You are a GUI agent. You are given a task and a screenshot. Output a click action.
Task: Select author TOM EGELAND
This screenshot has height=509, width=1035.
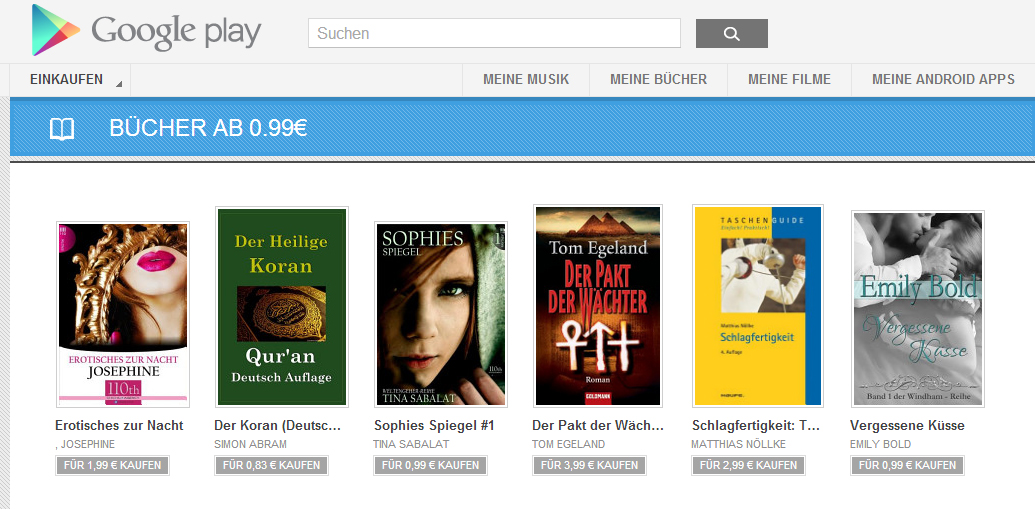569,444
